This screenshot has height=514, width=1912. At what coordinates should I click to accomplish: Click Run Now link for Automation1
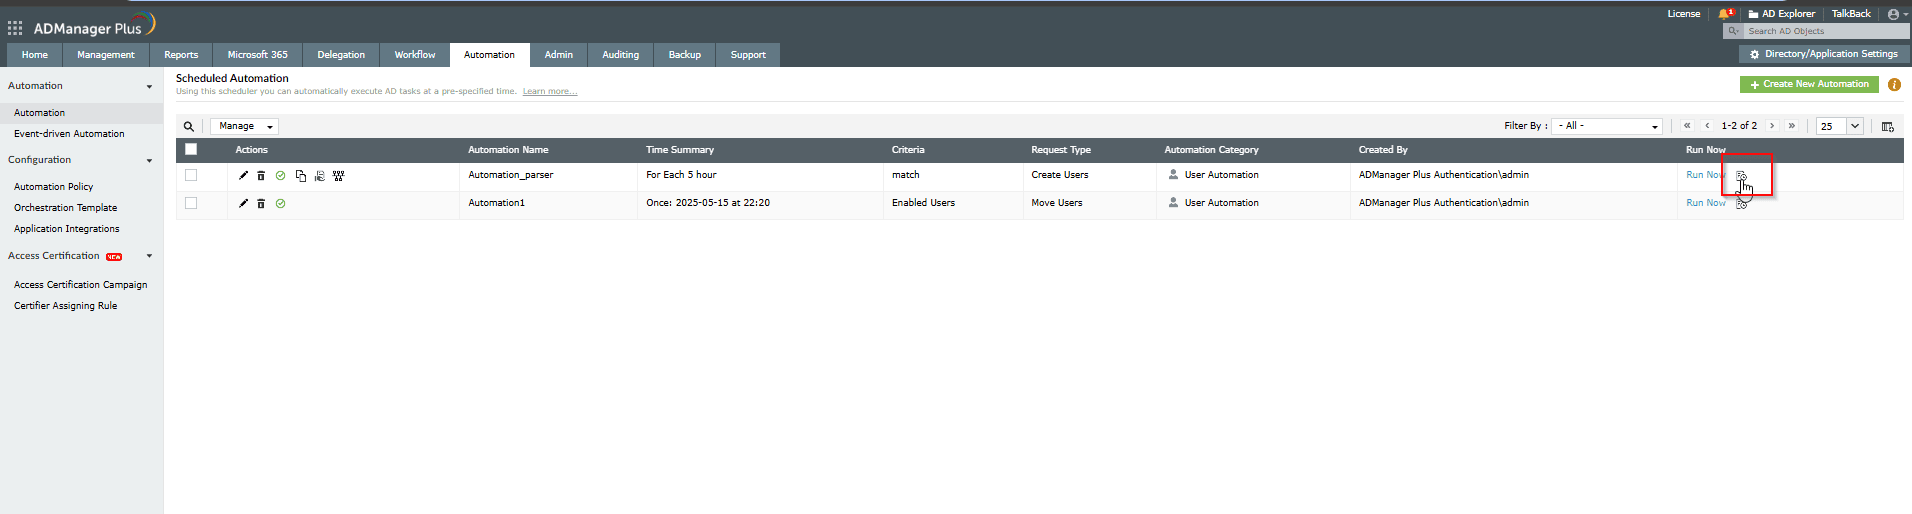tap(1705, 203)
